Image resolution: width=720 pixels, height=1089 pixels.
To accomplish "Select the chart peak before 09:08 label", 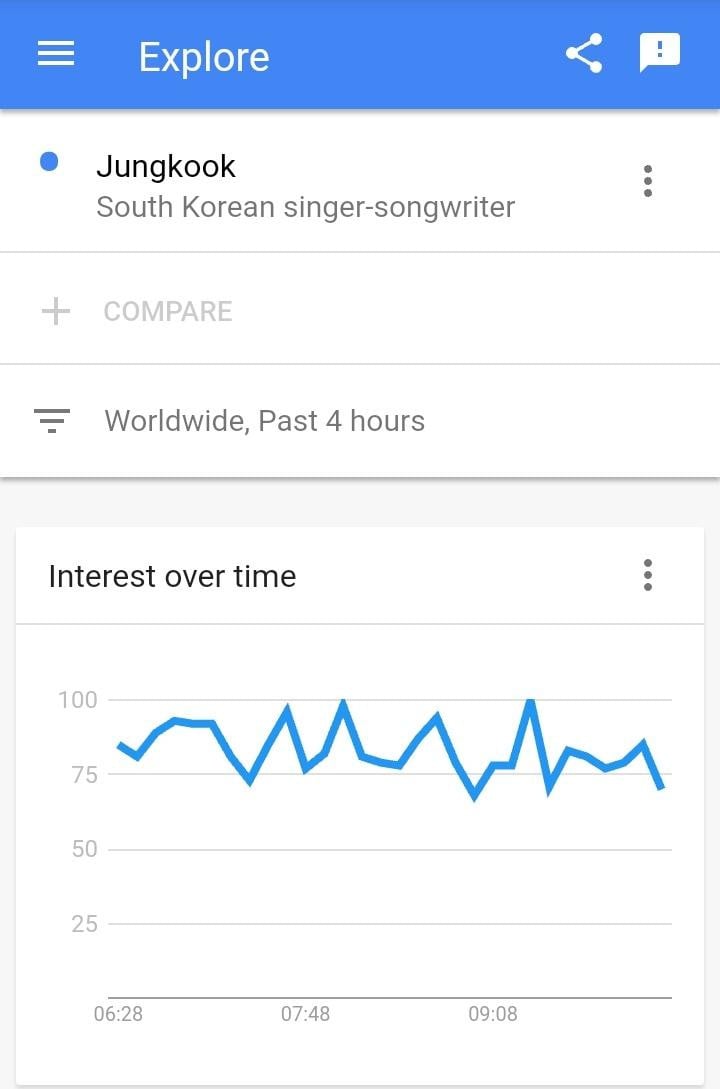I will 437,716.
